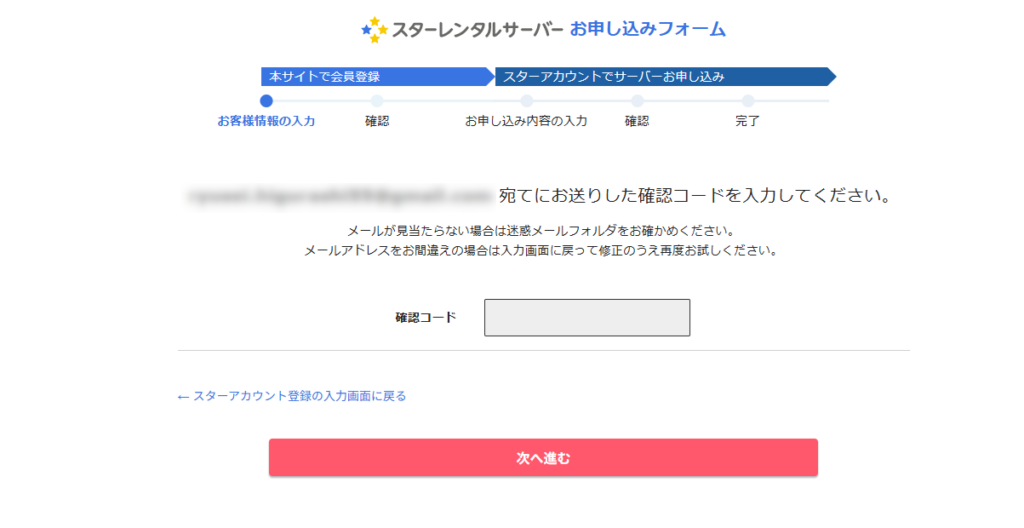Screen dimensions: 1024x528
Task: Click the left arrow icon before the back link
Action: click(183, 397)
